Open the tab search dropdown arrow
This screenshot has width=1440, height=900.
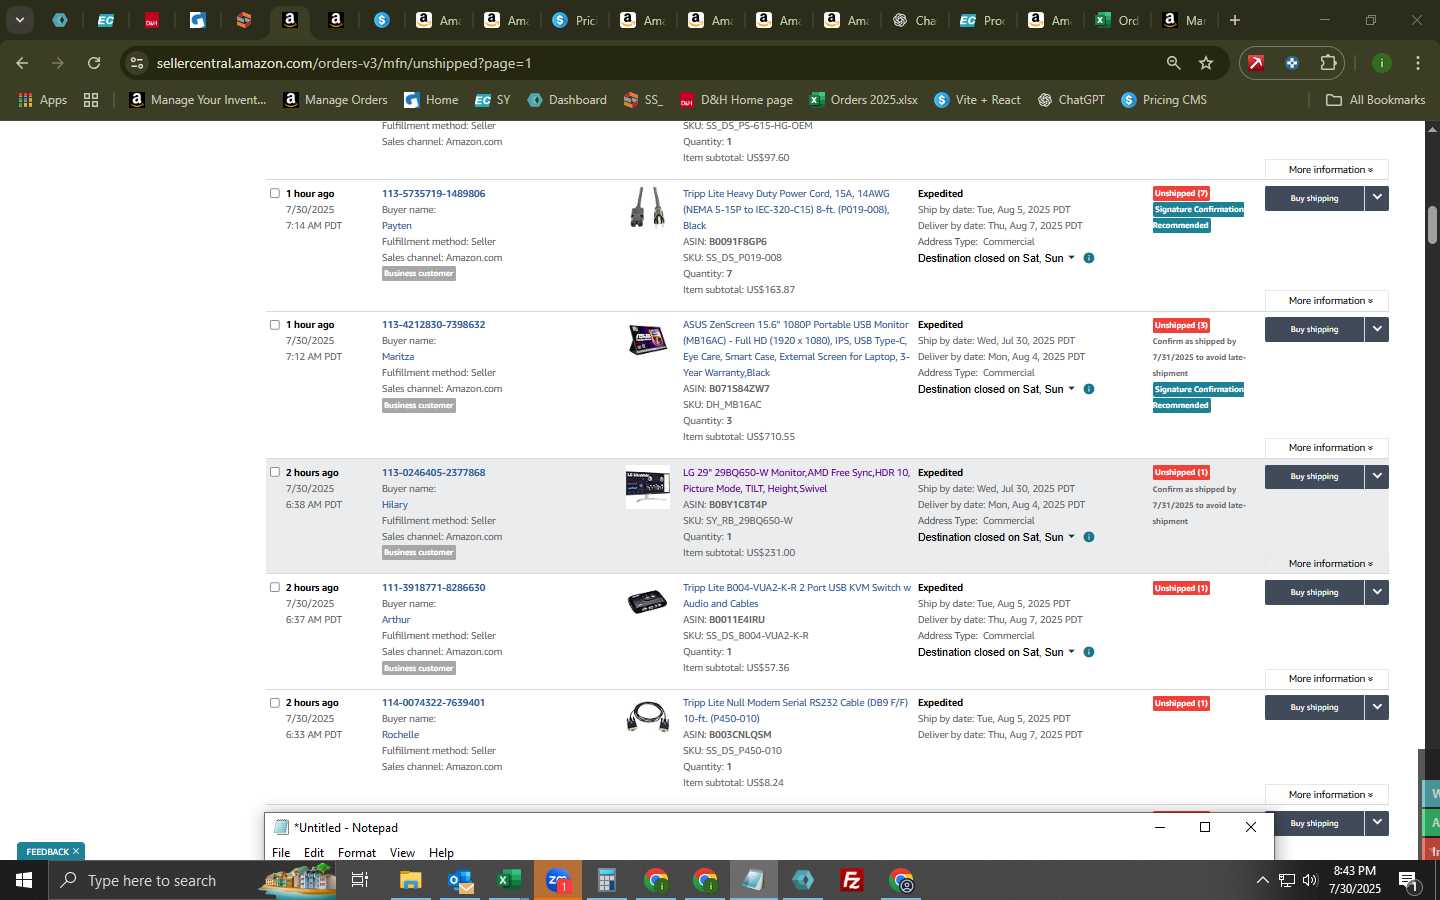point(19,20)
